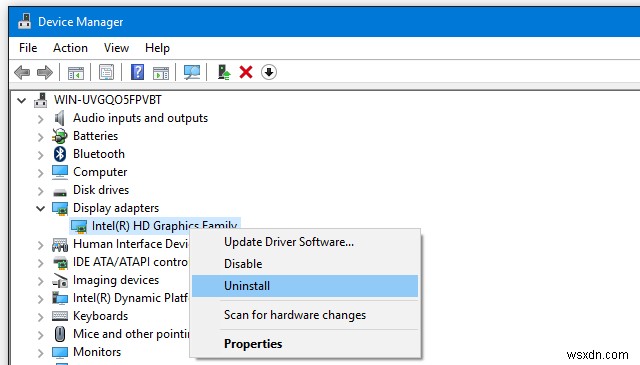The image size is (640, 365).
Task: Select the Imaging devices label
Action: click(x=116, y=280)
